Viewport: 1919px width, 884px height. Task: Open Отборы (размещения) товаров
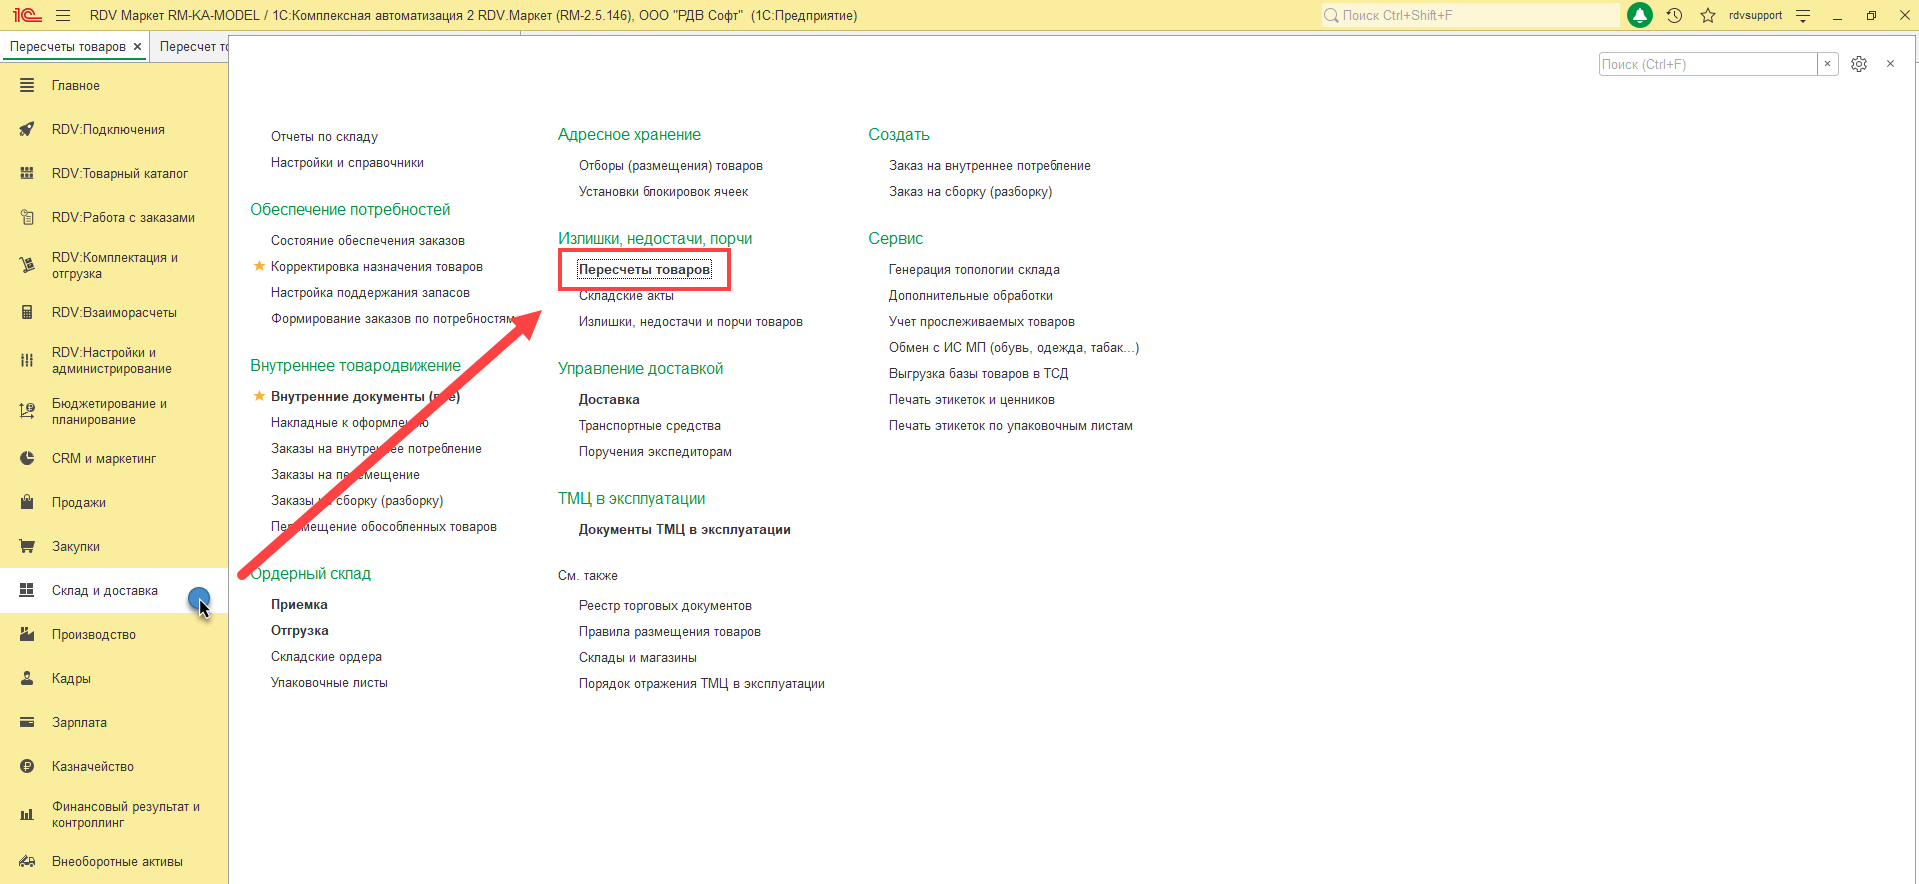(x=670, y=166)
